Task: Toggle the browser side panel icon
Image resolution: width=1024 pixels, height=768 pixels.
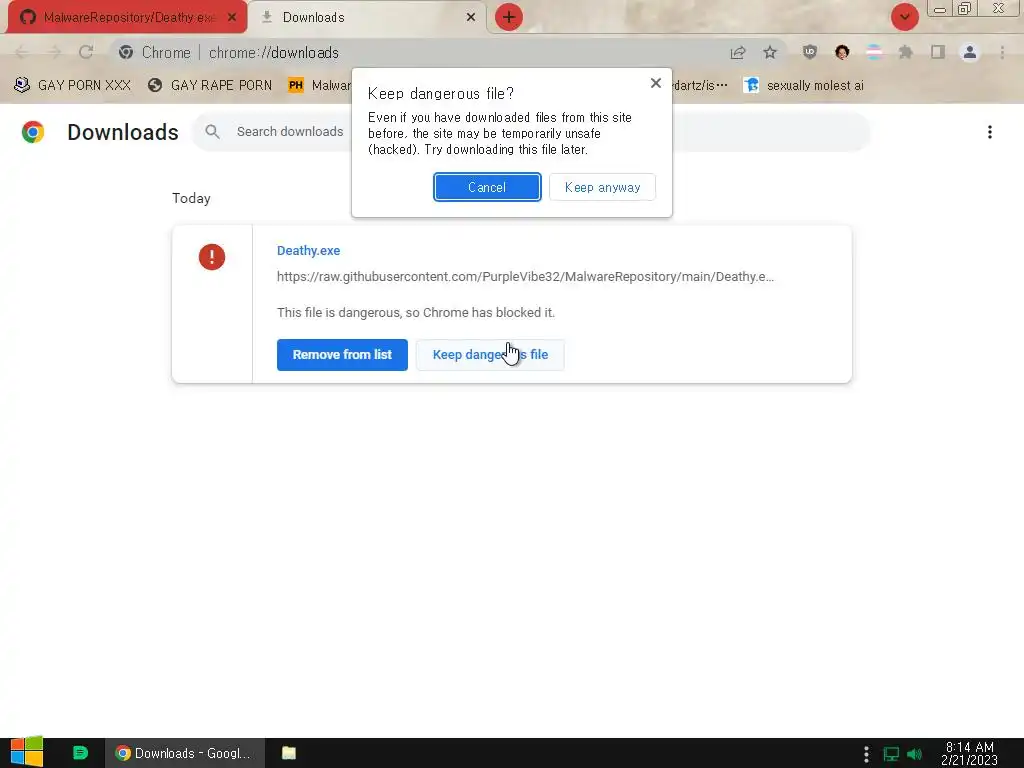Action: (x=938, y=52)
